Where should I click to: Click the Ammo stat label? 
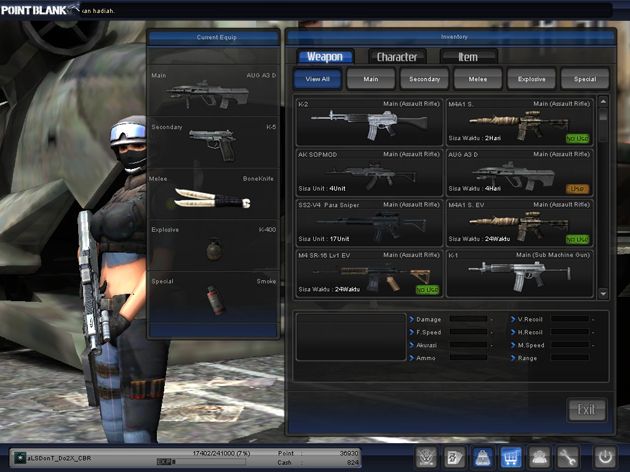point(425,358)
